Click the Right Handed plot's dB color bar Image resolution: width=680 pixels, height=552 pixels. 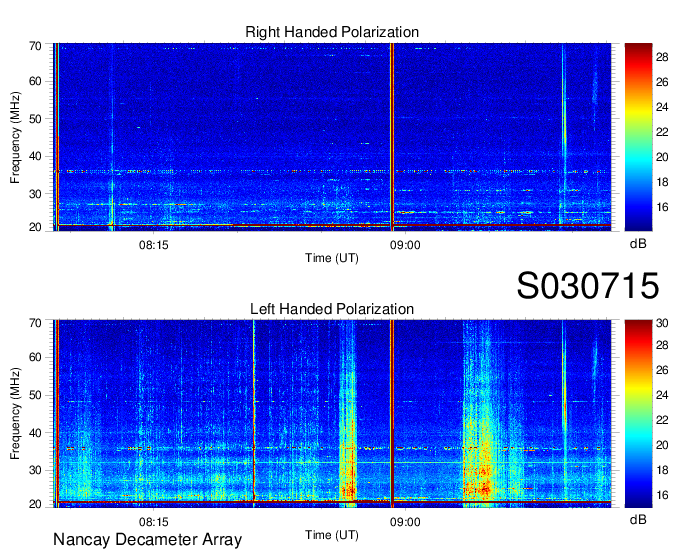(638, 137)
